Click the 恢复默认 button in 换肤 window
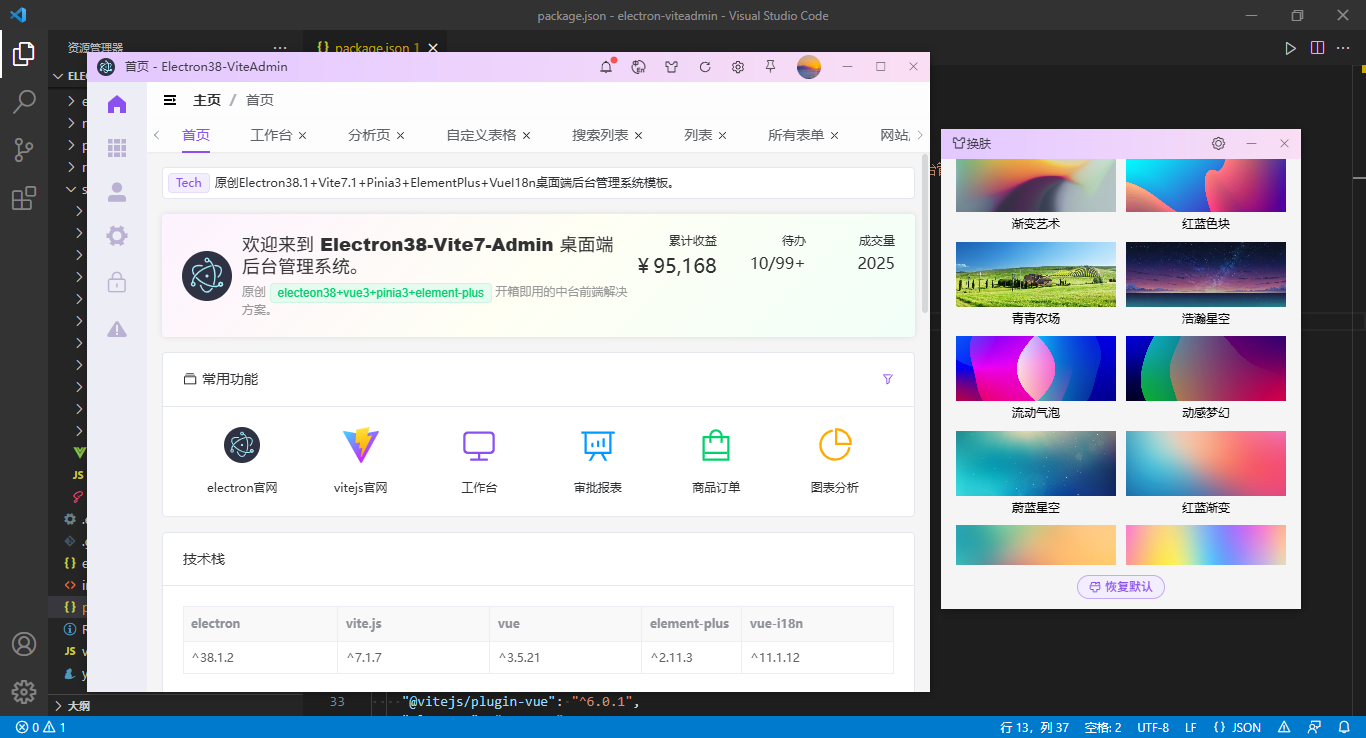Image resolution: width=1366 pixels, height=738 pixels. (1121, 587)
